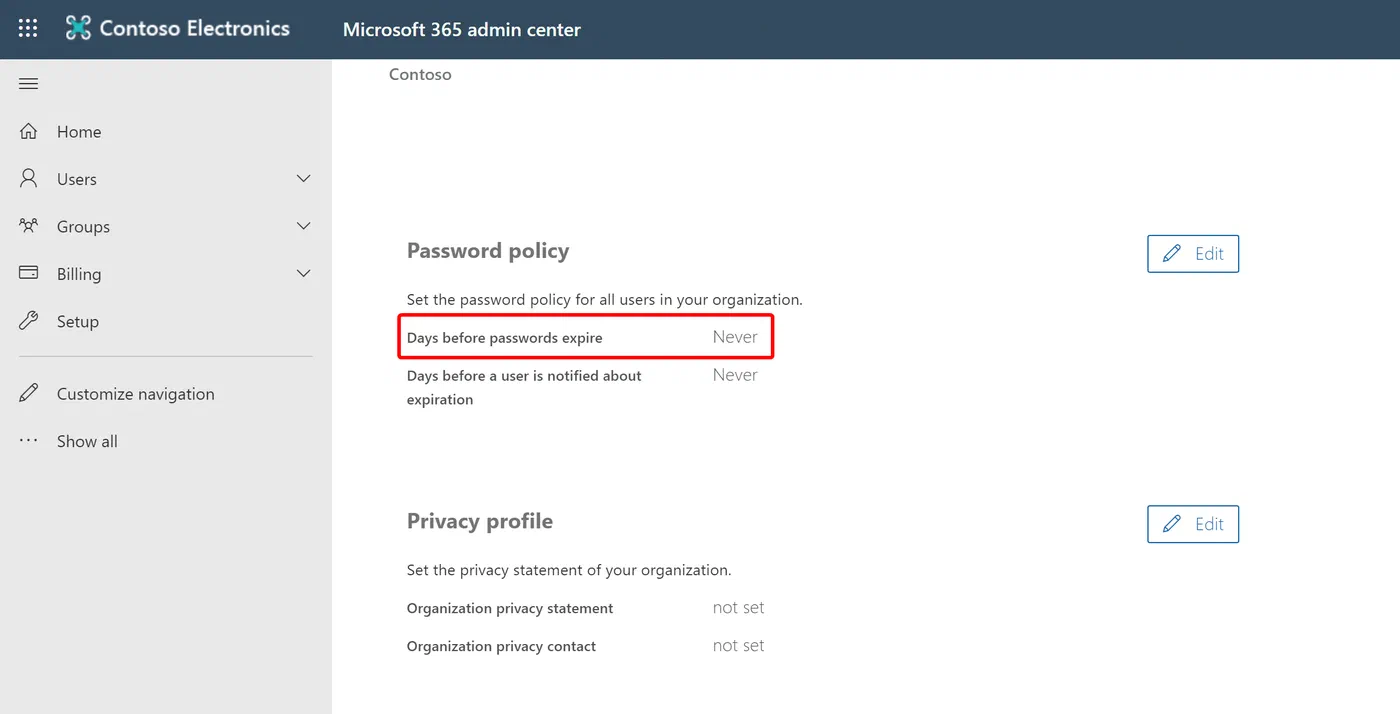Click Never value for expiration notification
This screenshot has width=1400, height=714.
click(735, 375)
